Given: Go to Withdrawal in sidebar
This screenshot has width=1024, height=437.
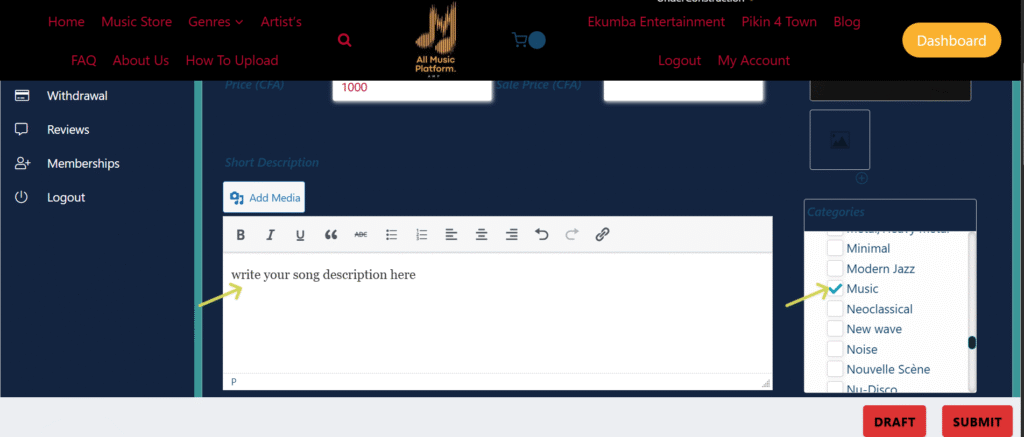Looking at the screenshot, I should pyautogui.click(x=76, y=96).
